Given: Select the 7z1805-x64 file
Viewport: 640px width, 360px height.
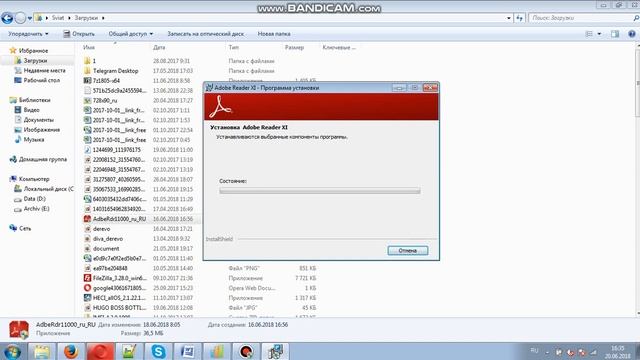Looking at the screenshot, I should point(102,80).
